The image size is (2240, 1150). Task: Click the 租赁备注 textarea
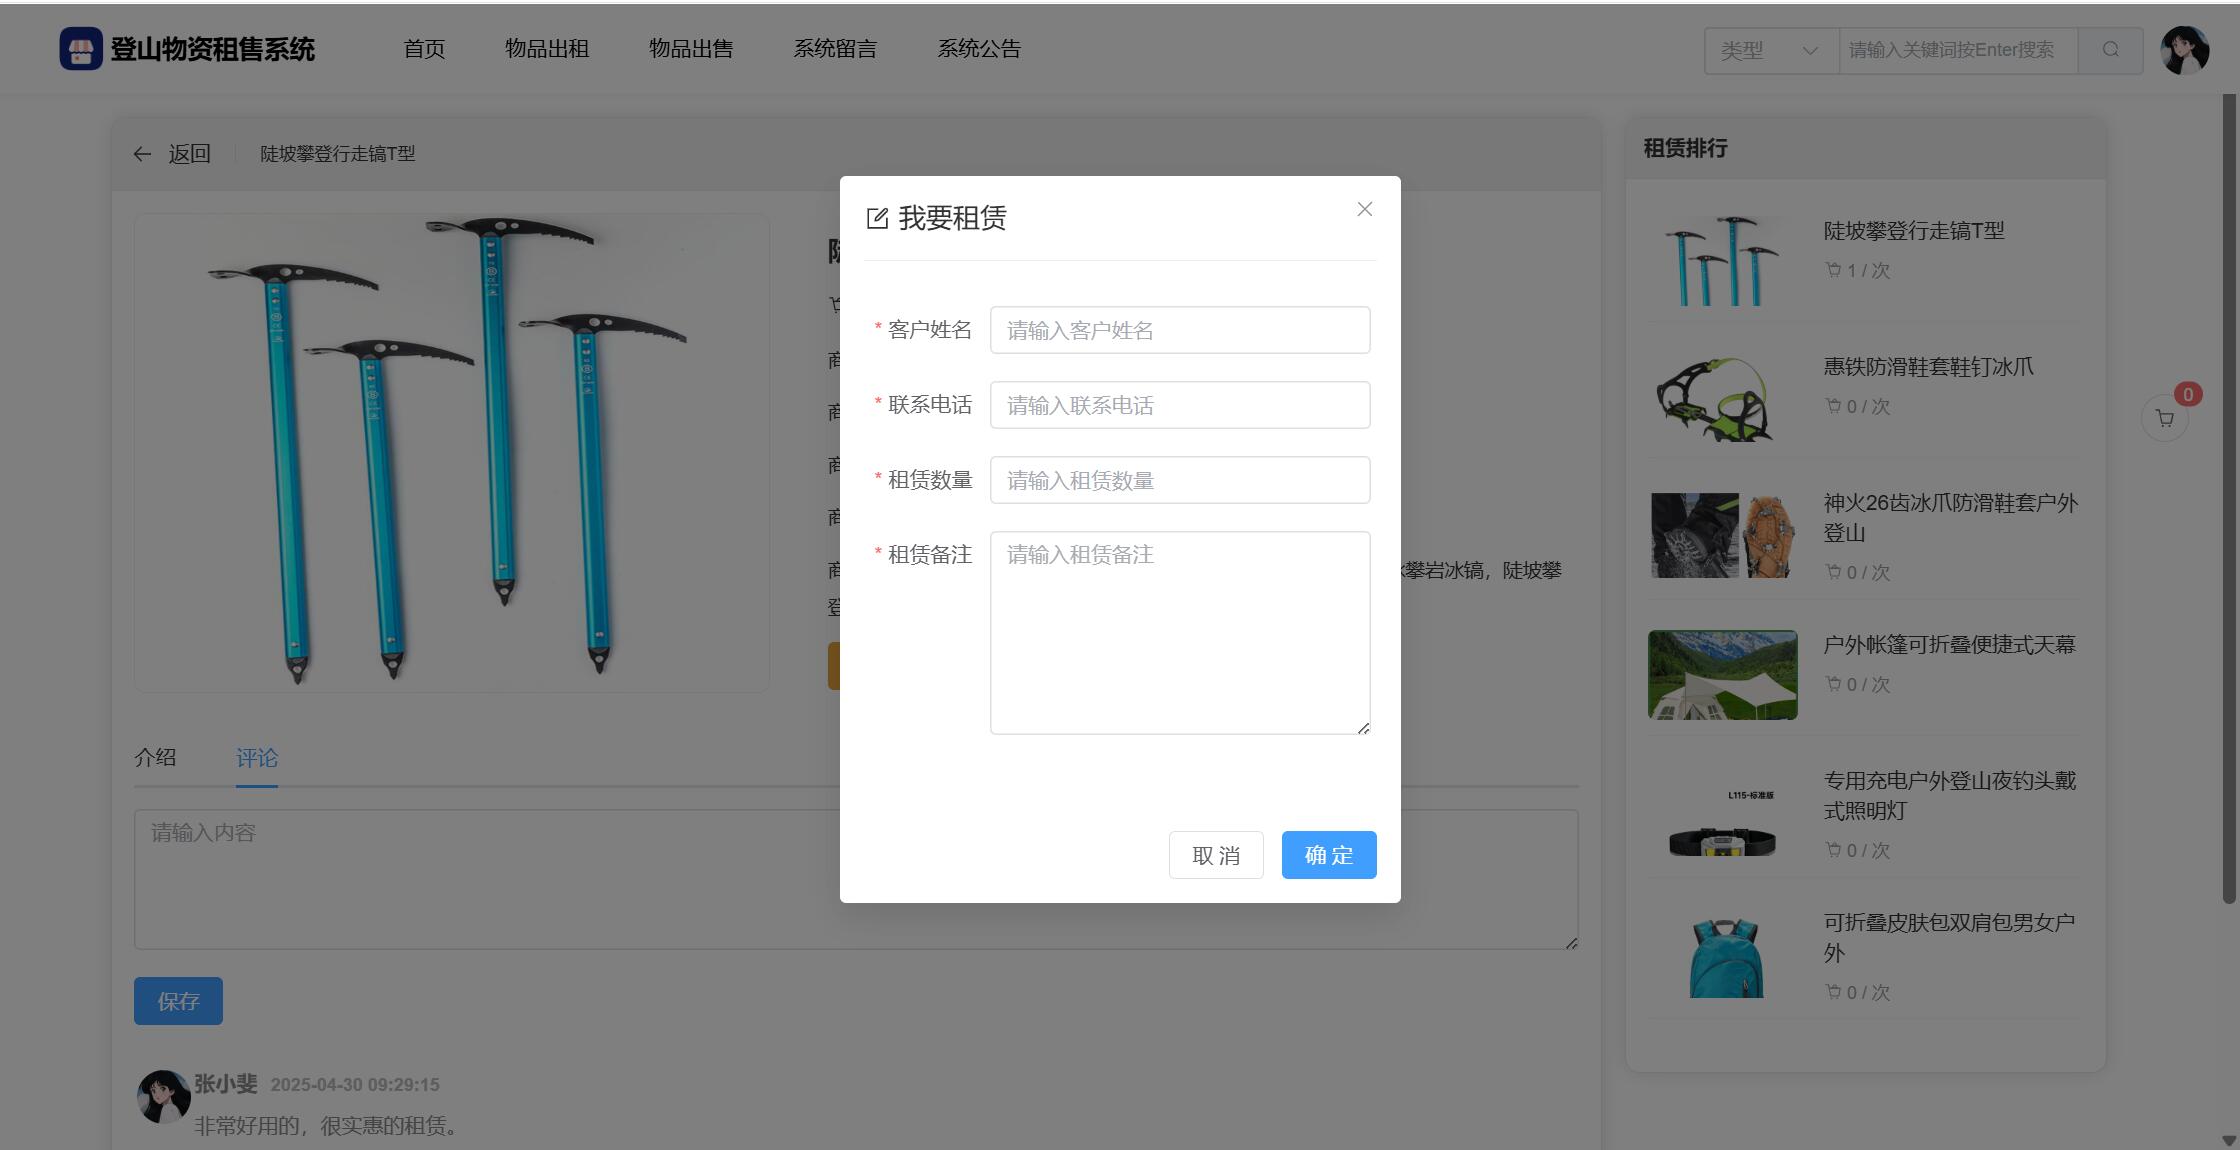click(1179, 632)
